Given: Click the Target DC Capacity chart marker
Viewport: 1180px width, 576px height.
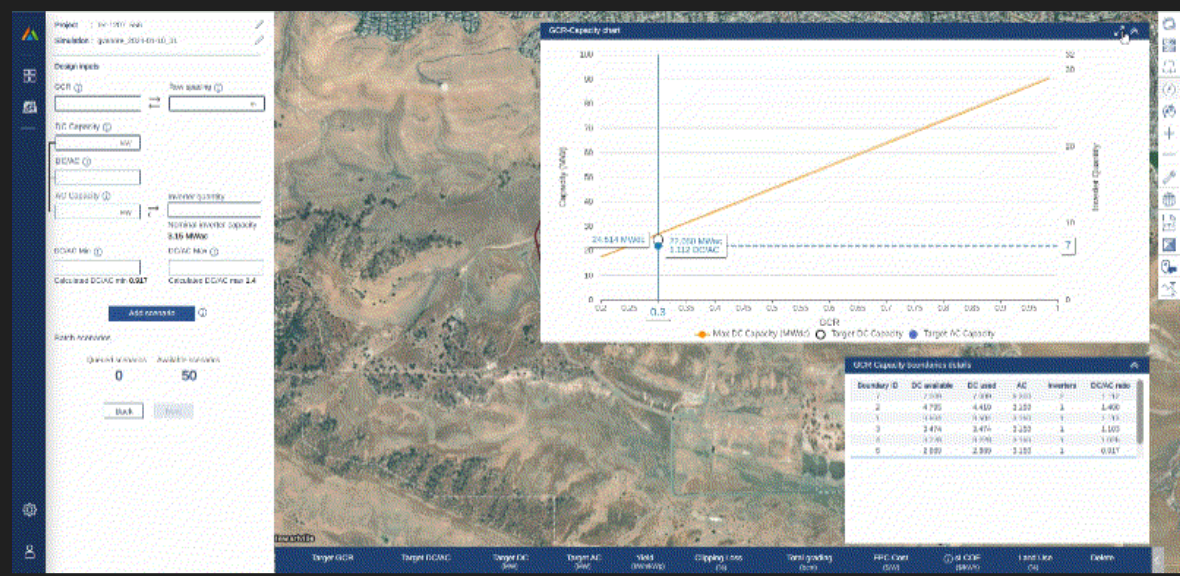Looking at the screenshot, I should (658, 239).
